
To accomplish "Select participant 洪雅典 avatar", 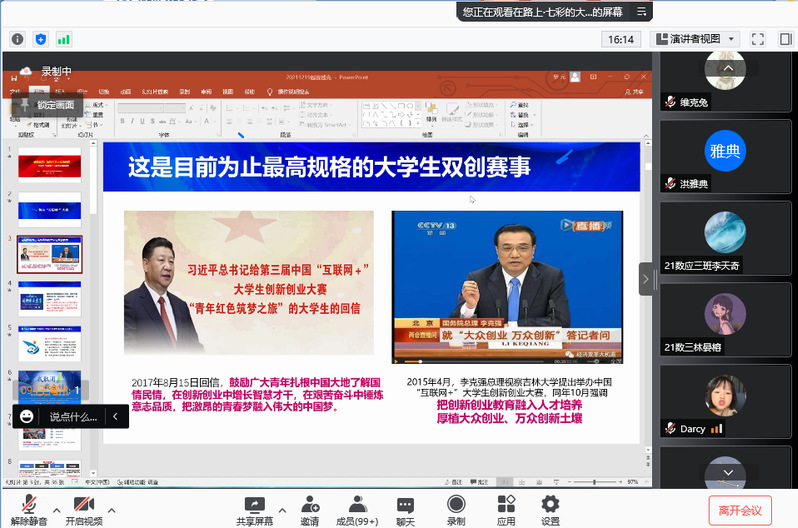I will pos(725,151).
